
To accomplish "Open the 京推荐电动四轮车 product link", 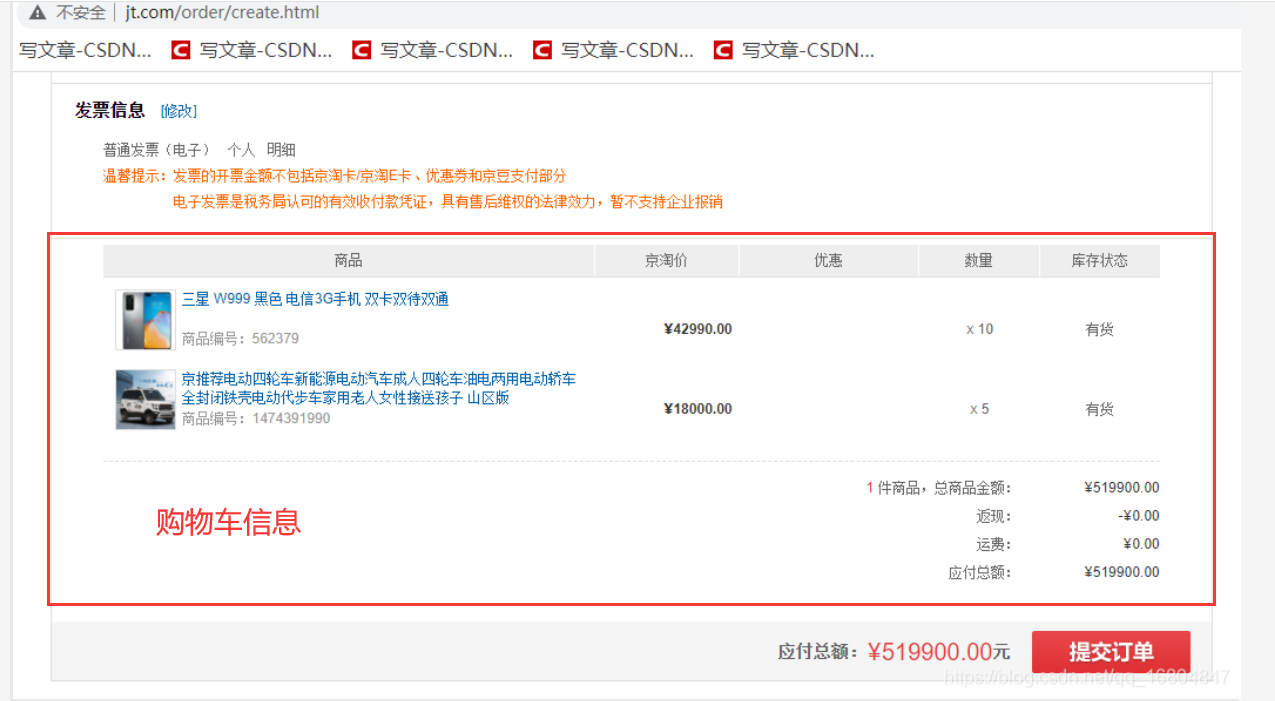I will 378,388.
